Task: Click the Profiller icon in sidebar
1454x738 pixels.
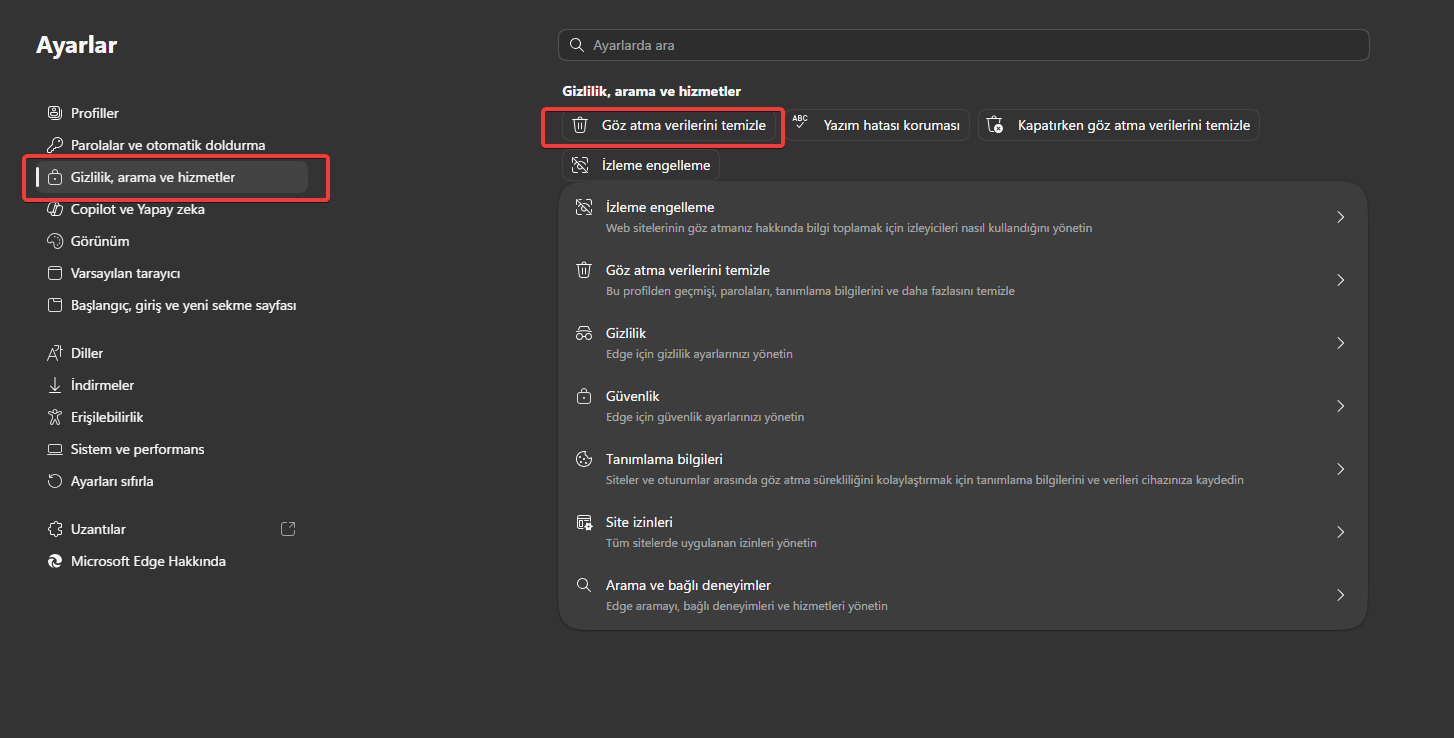Action: (55, 113)
